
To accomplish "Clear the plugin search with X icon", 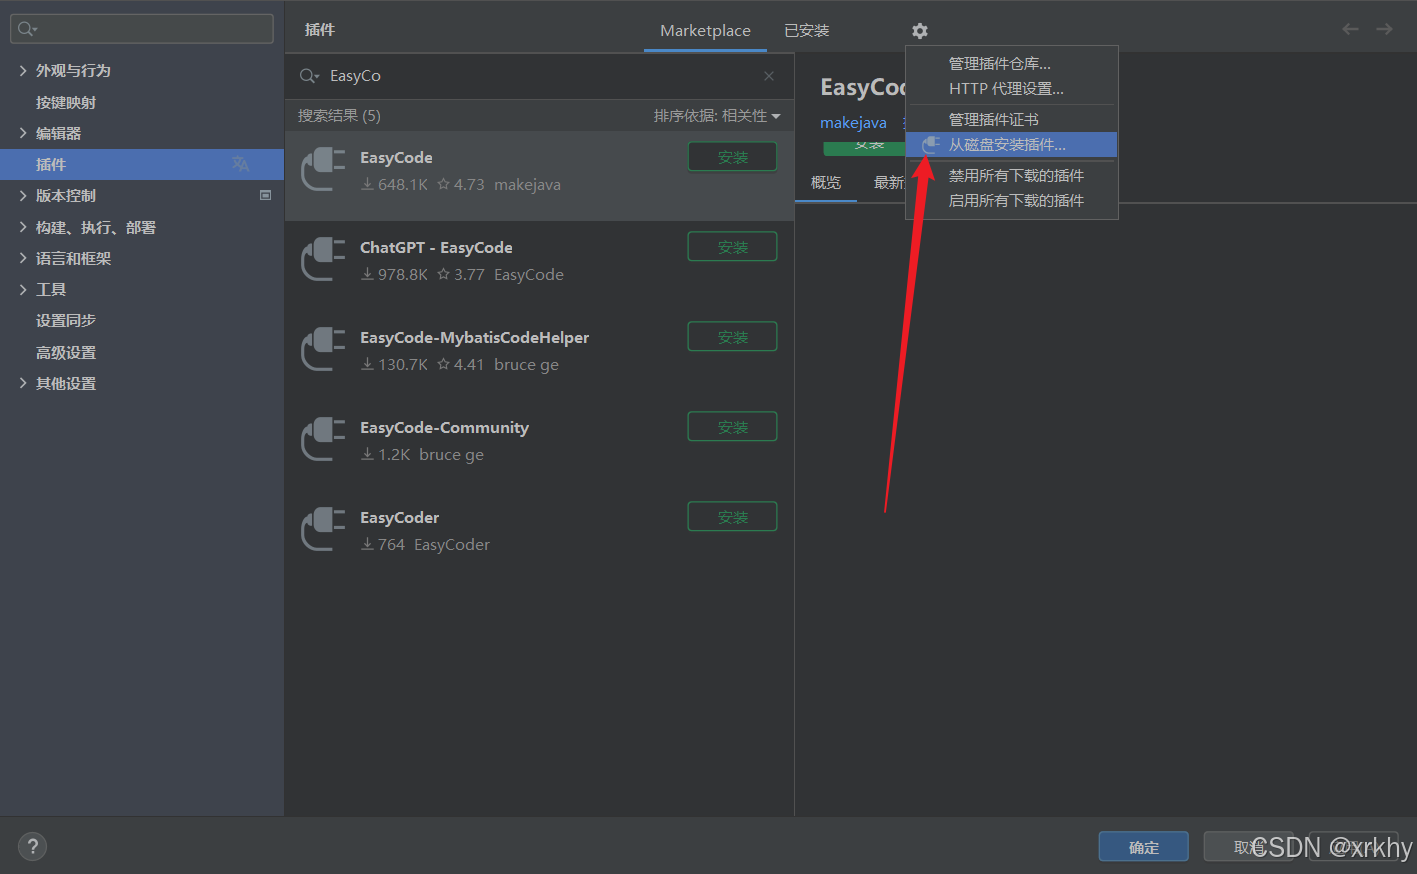I will [x=769, y=76].
